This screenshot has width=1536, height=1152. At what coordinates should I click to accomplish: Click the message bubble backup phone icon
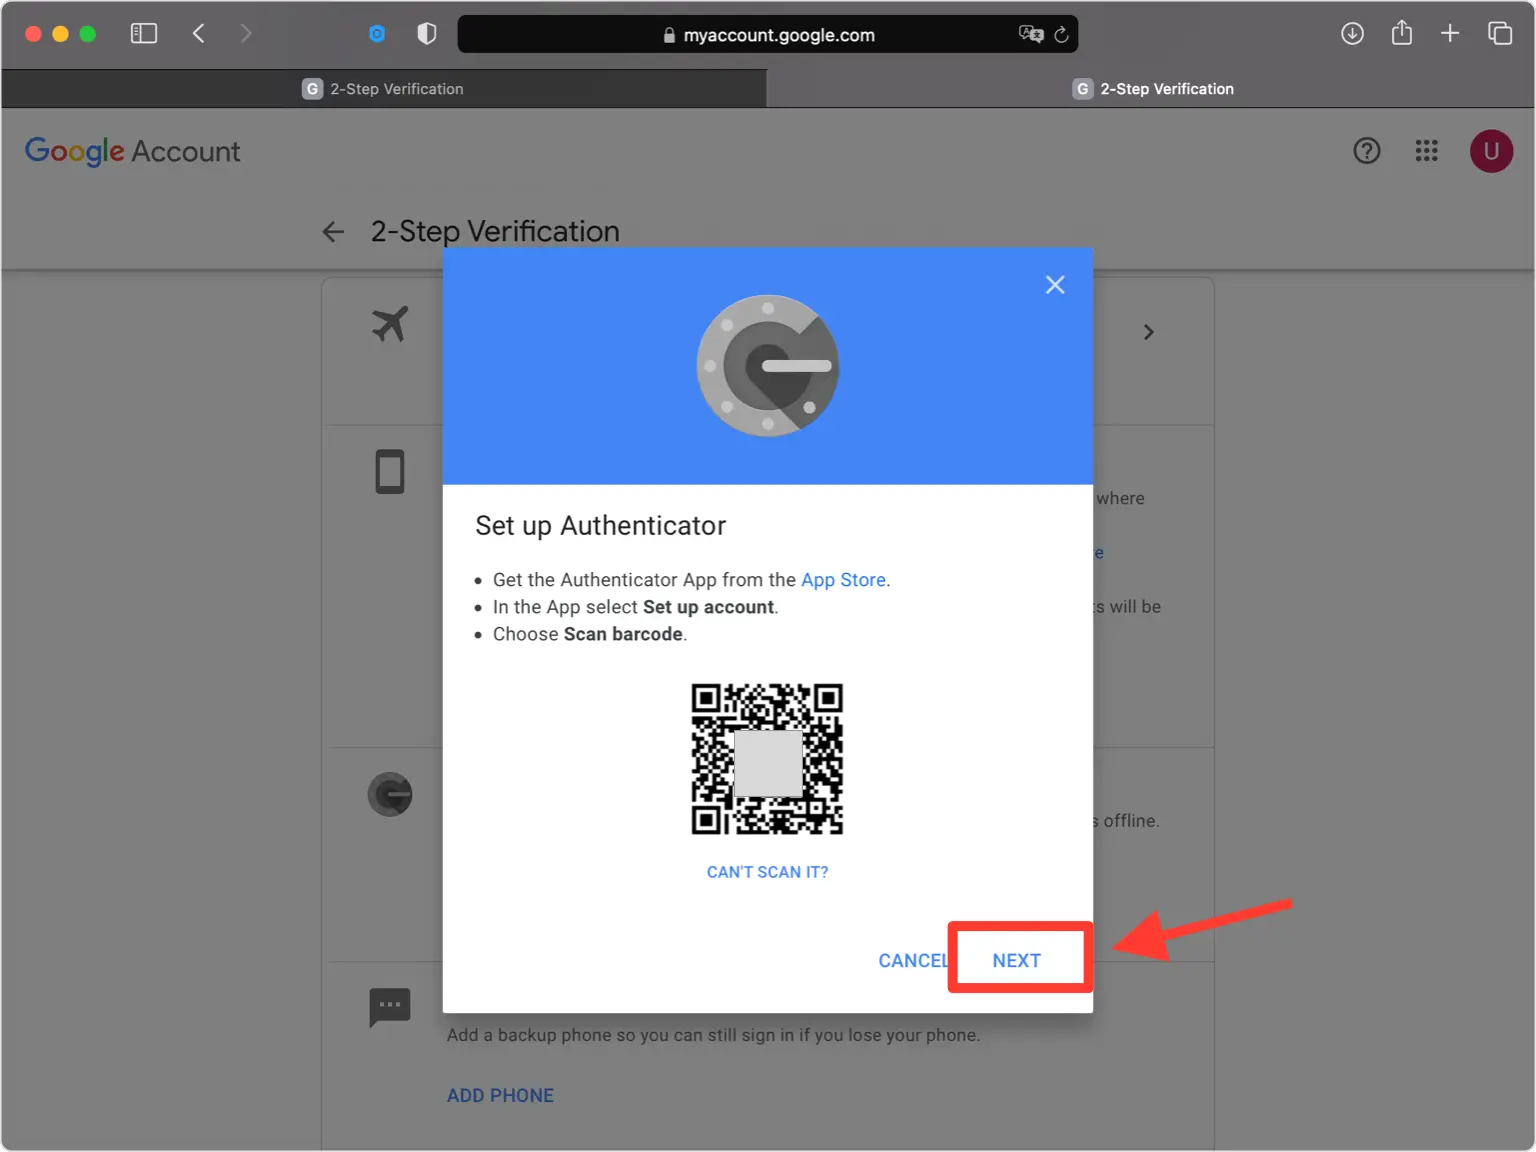coord(390,1007)
